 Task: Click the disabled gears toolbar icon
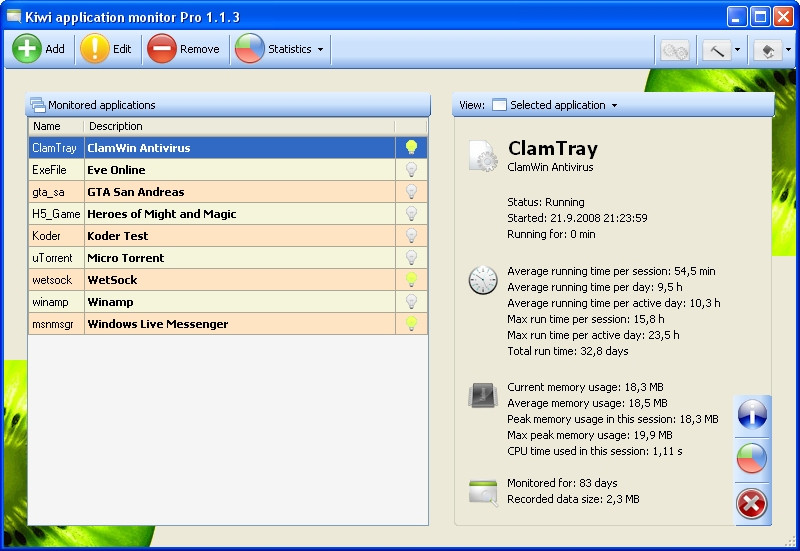[x=675, y=51]
